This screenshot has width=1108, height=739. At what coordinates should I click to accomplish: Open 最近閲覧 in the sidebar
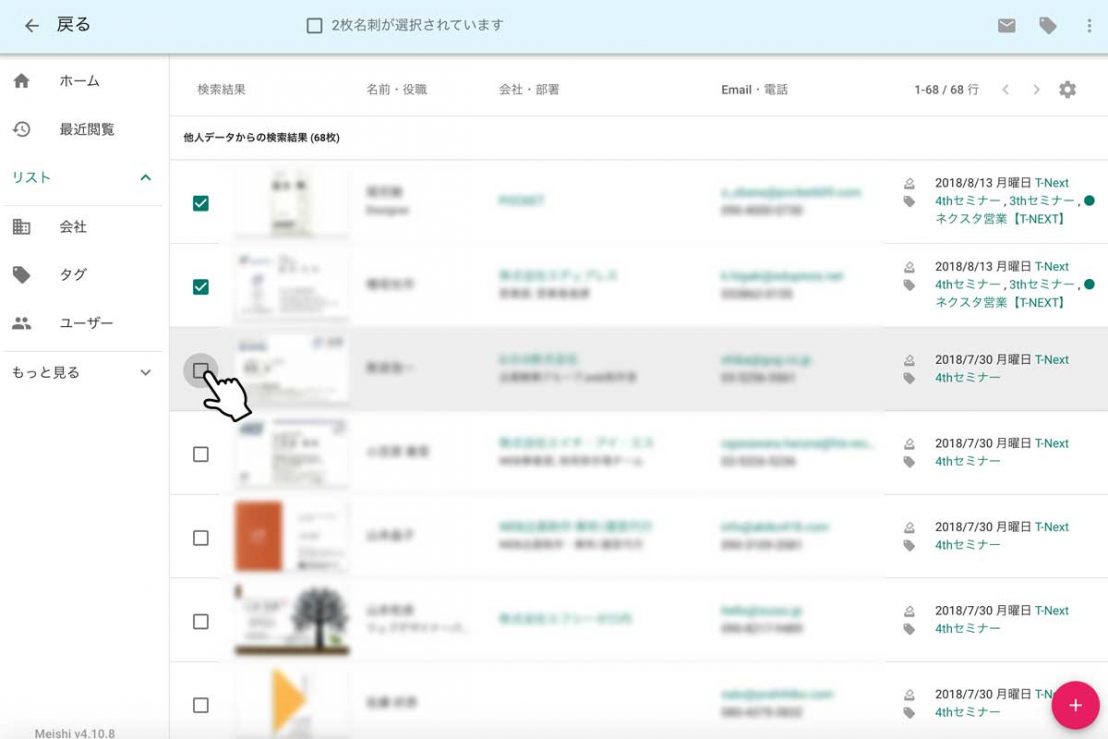[86, 129]
